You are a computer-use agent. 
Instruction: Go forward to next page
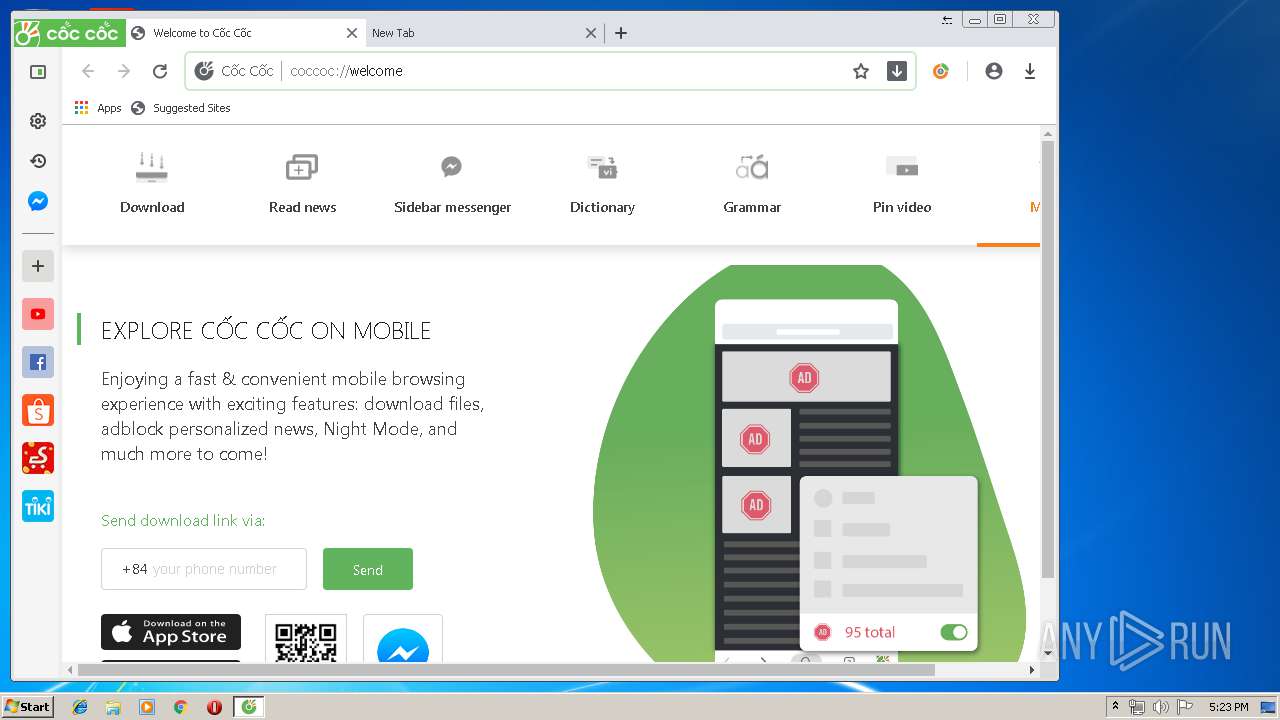tap(124, 71)
